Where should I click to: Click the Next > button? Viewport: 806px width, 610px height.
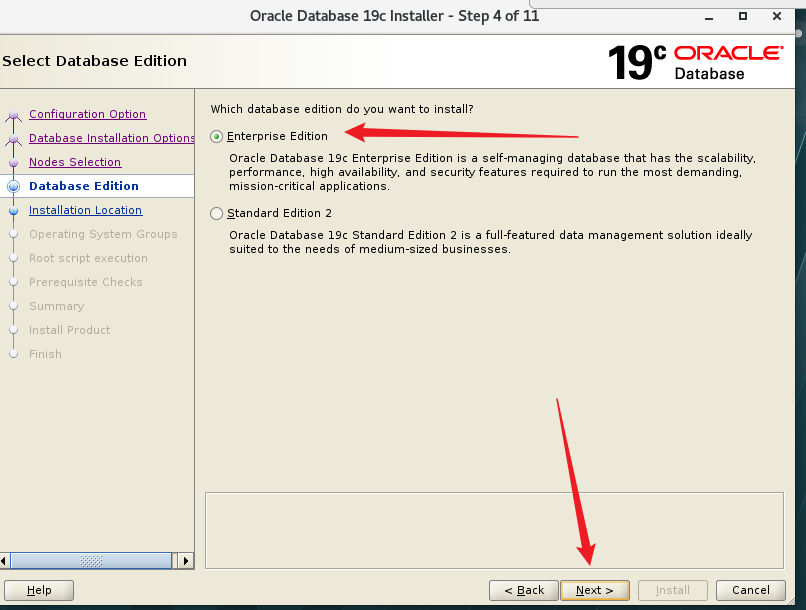click(x=594, y=590)
